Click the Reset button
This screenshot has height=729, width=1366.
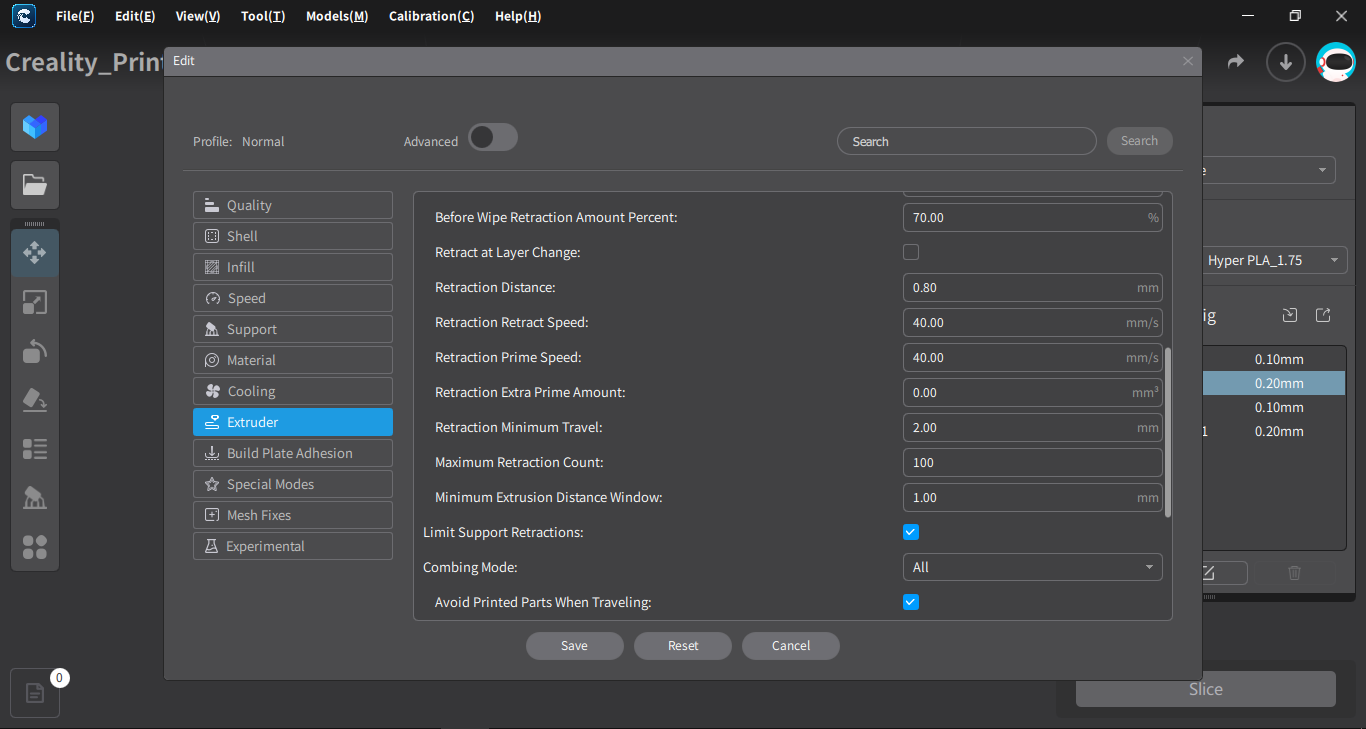pos(683,646)
